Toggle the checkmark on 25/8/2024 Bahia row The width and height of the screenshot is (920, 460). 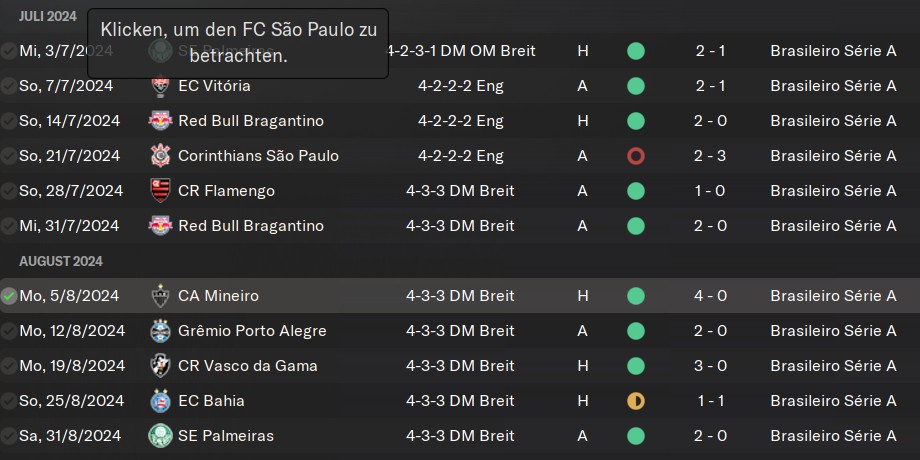tap(8, 401)
